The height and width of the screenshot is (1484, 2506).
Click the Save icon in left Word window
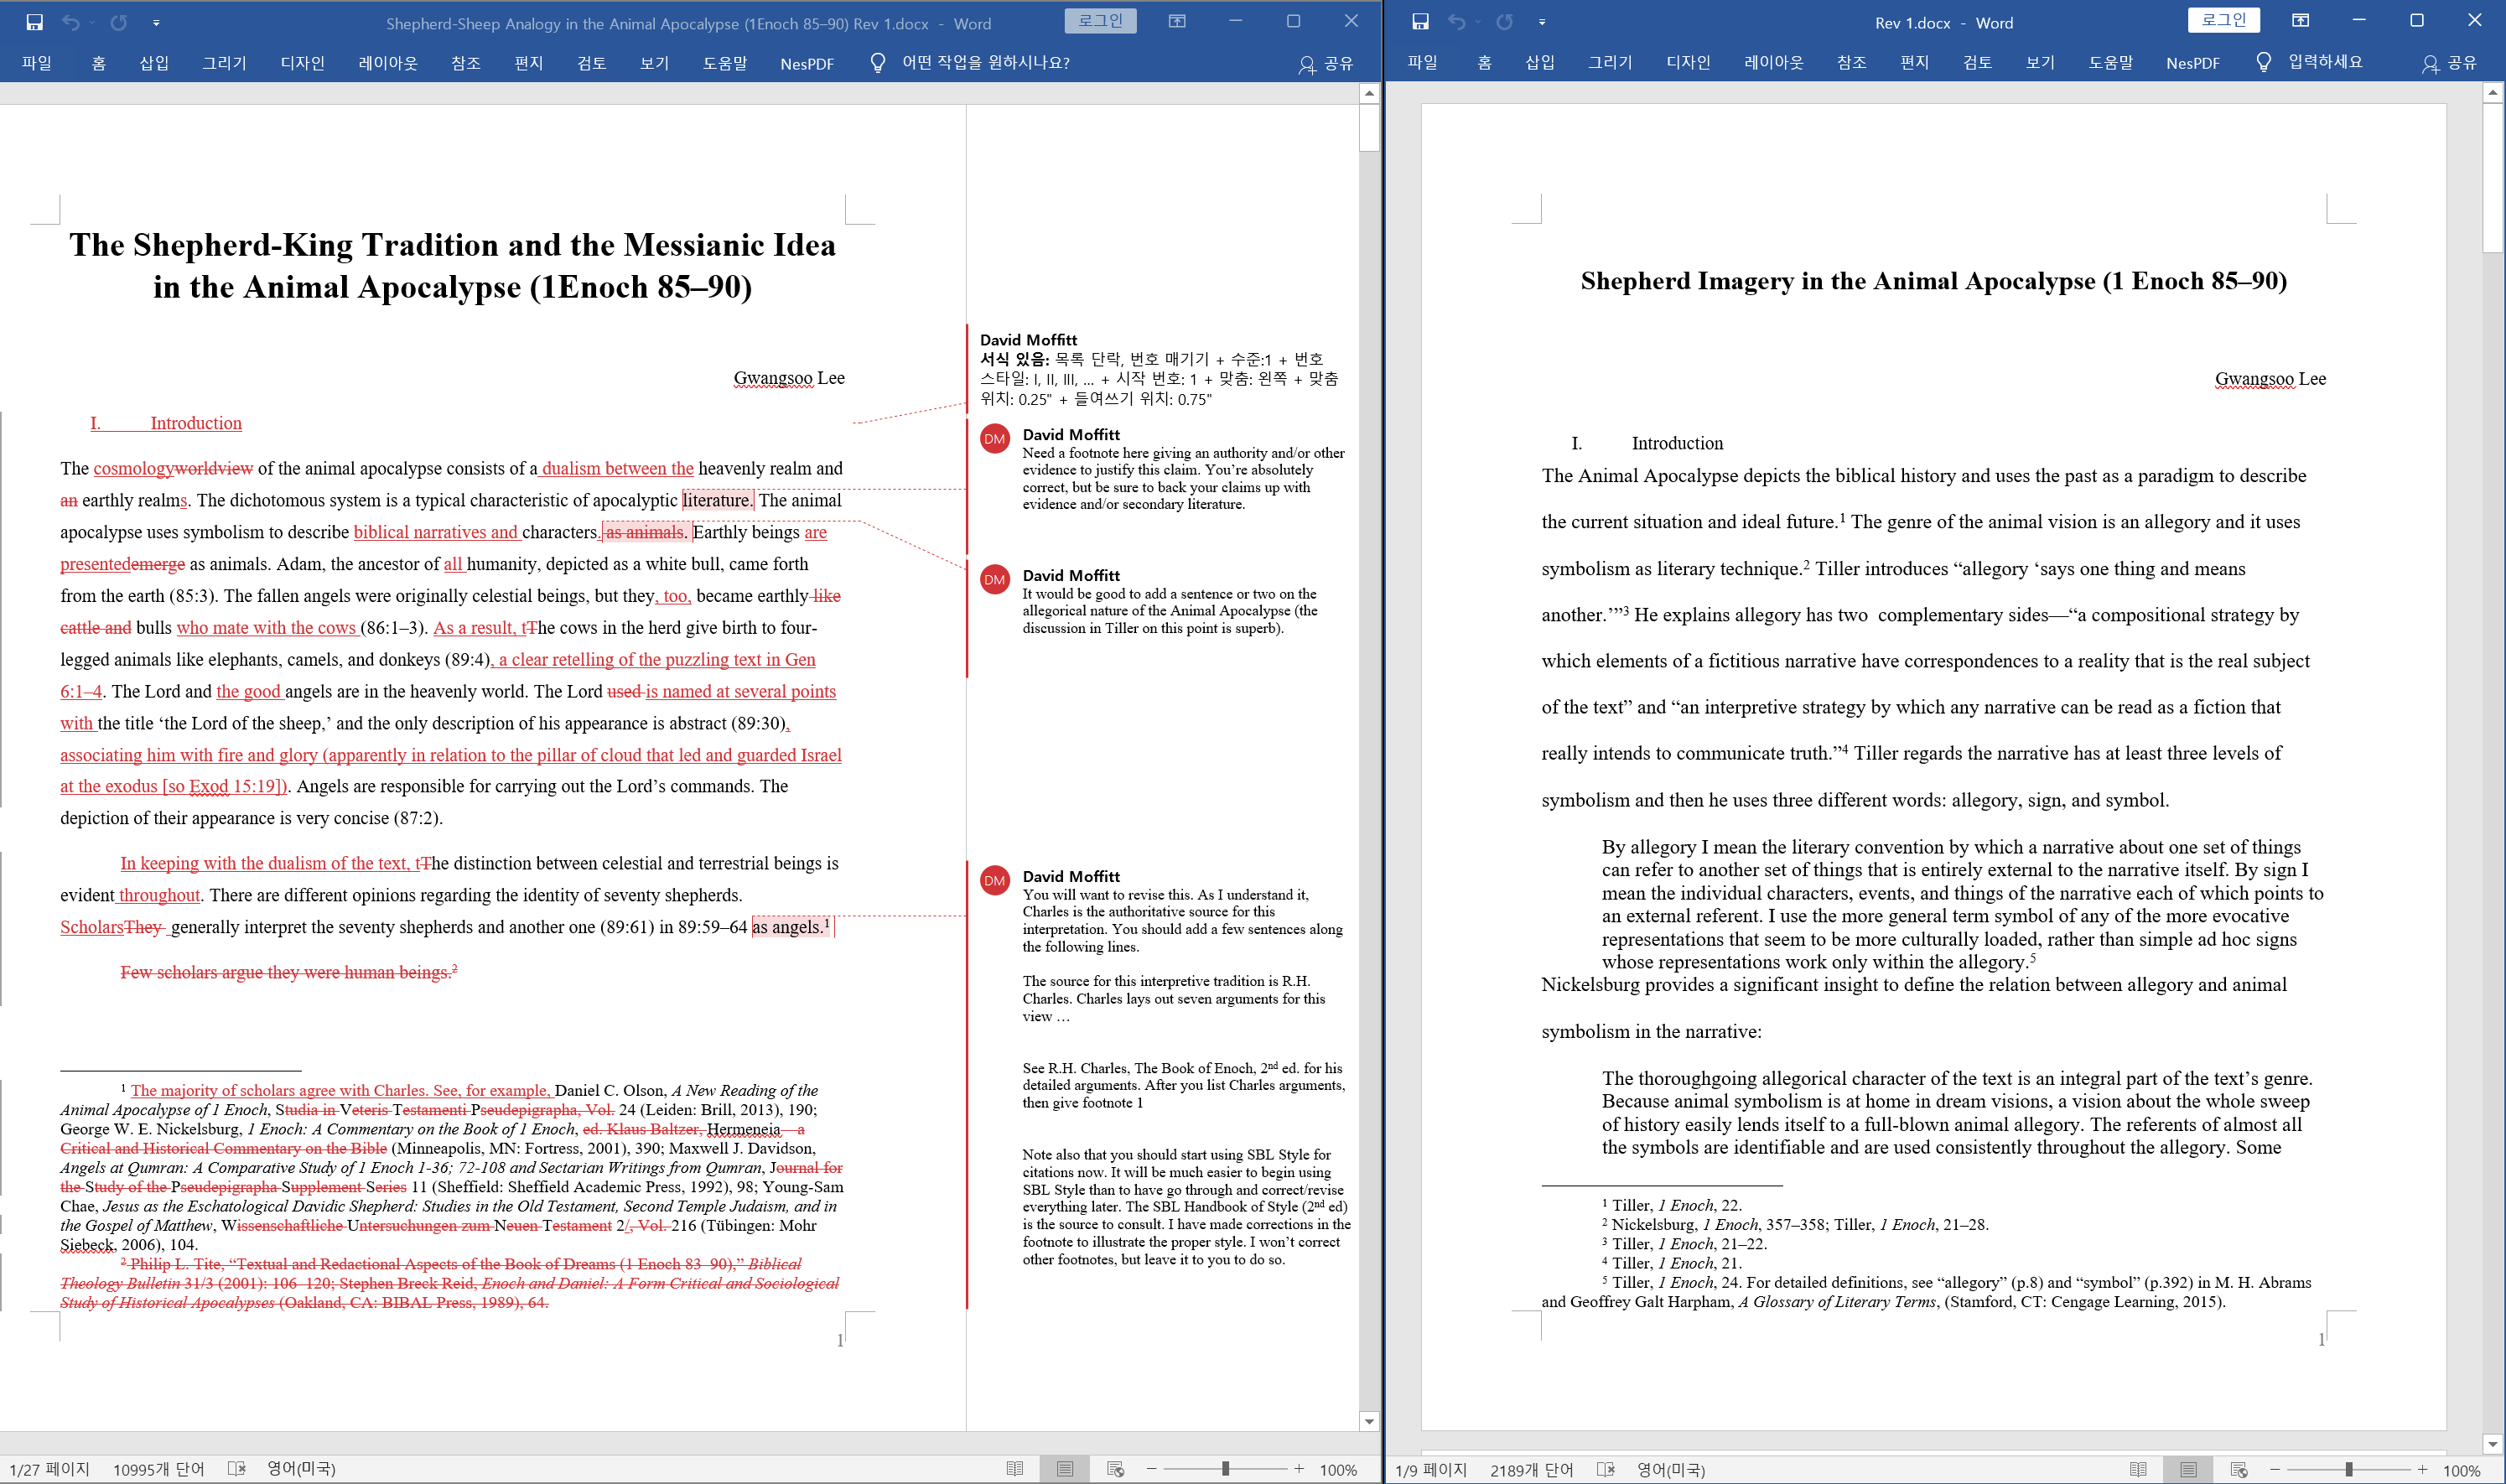(35, 22)
